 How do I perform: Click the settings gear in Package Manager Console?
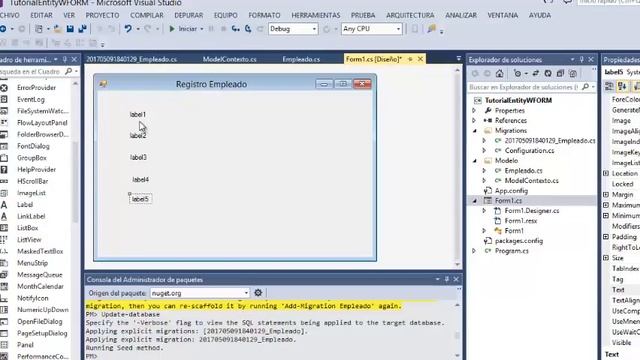pos(258,293)
